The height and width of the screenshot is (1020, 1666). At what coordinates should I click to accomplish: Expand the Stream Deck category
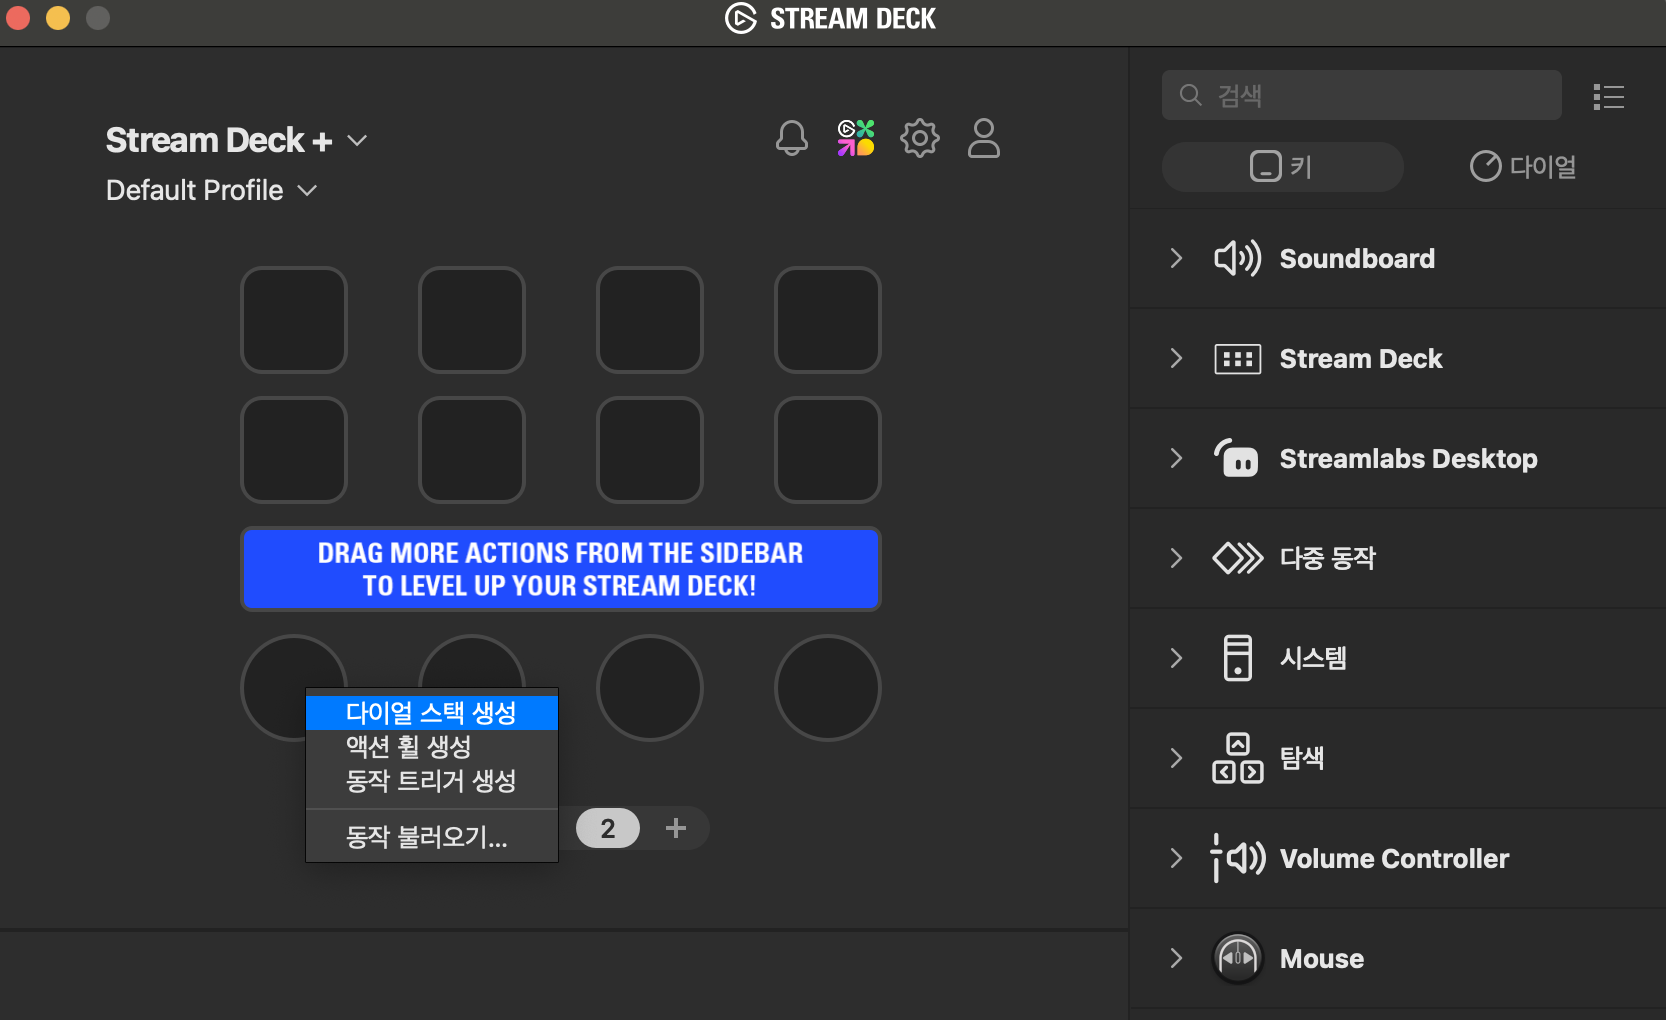tap(1176, 358)
